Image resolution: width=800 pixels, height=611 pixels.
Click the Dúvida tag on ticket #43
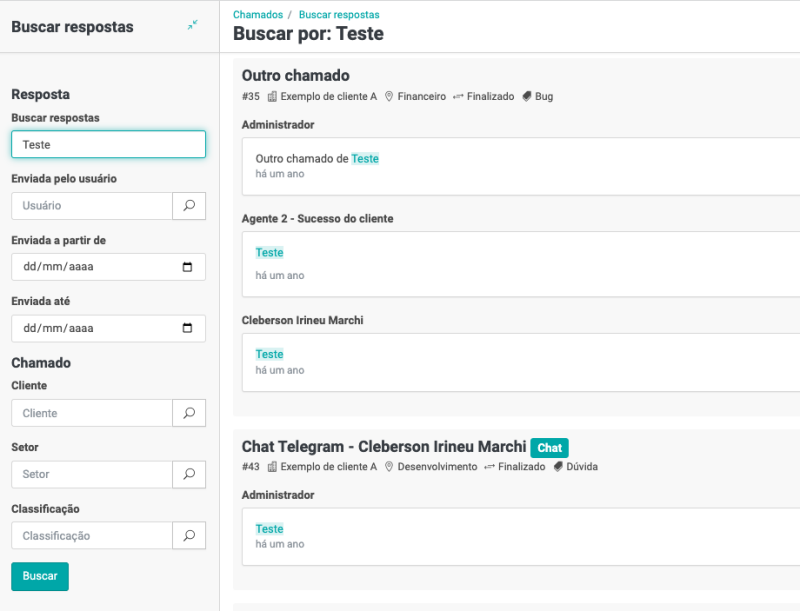pyautogui.click(x=580, y=467)
